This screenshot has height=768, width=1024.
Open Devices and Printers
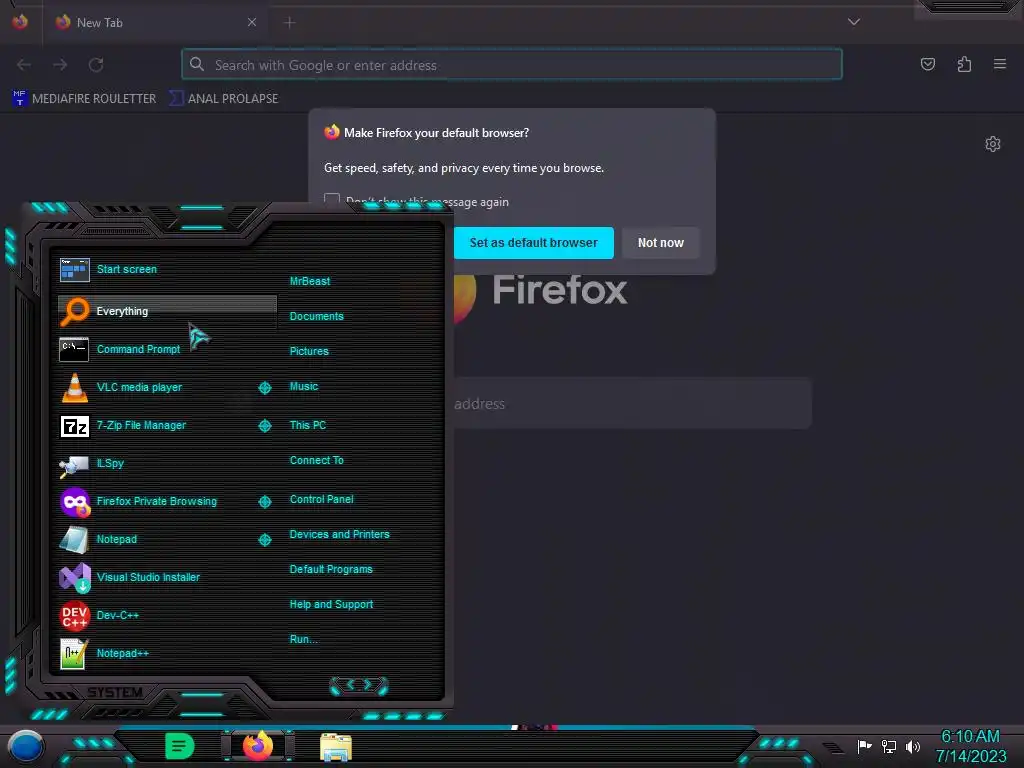pyautogui.click(x=340, y=534)
